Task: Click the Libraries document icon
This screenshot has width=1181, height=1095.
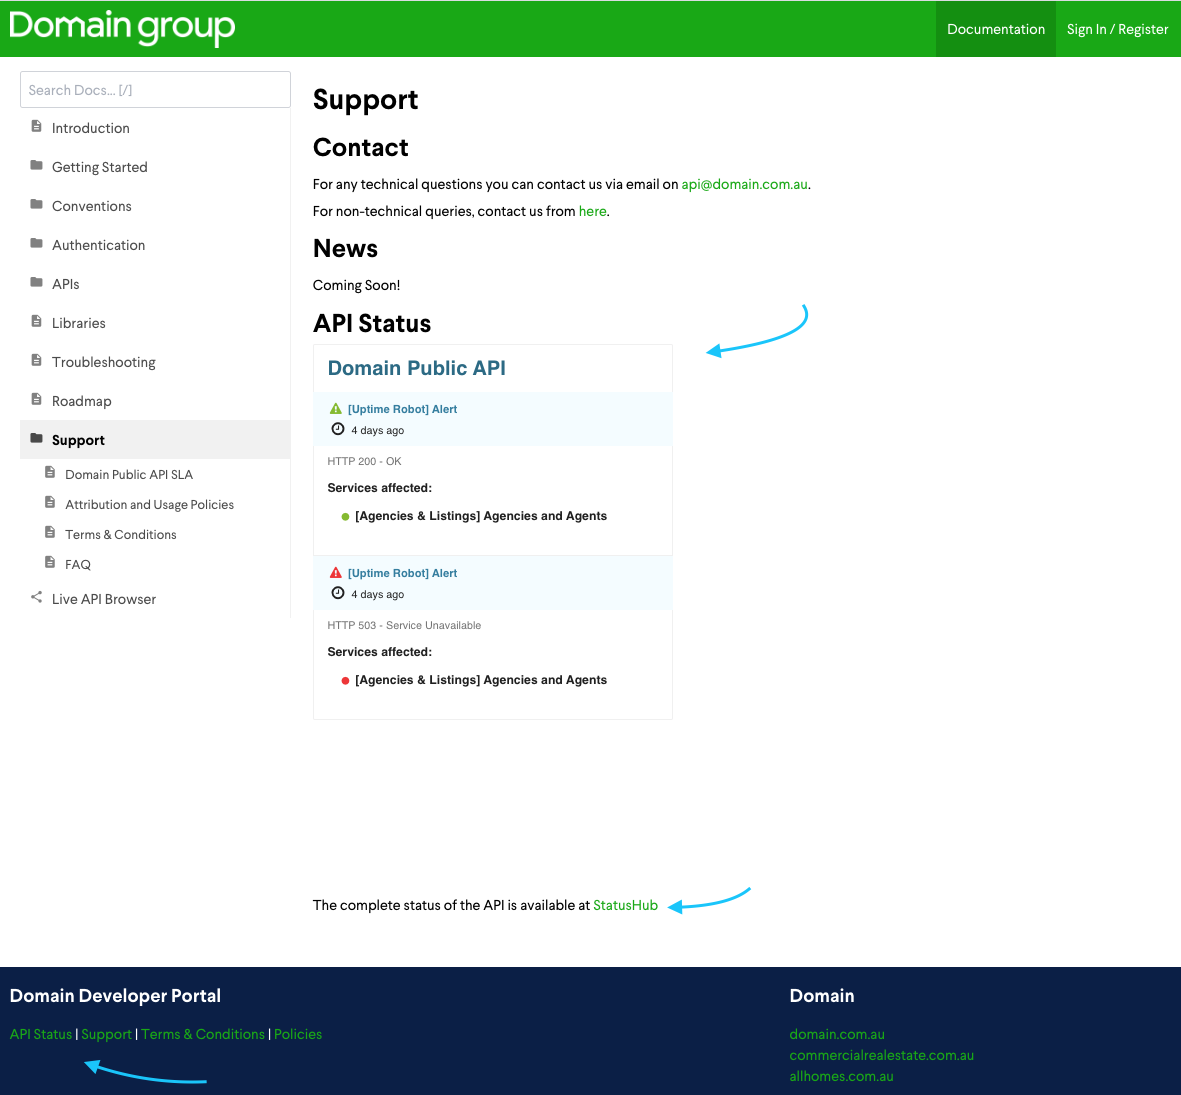Action: coord(36,322)
